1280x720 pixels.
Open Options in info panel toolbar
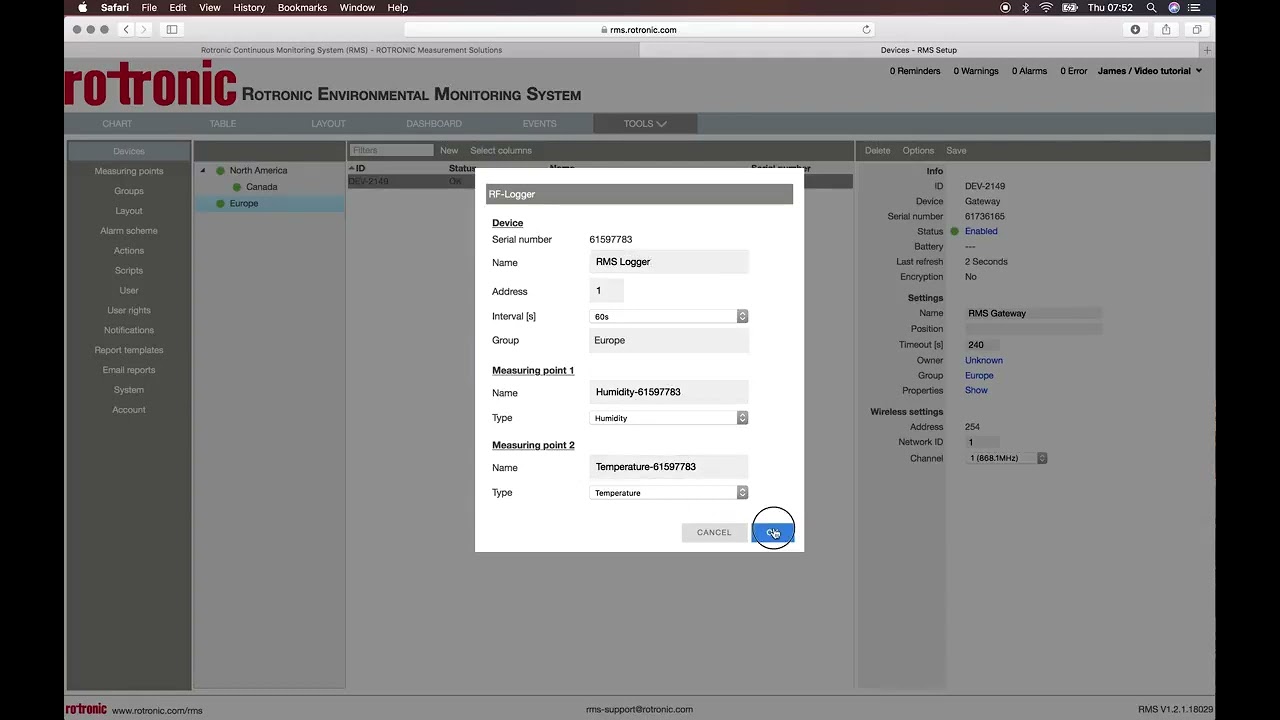click(x=918, y=151)
